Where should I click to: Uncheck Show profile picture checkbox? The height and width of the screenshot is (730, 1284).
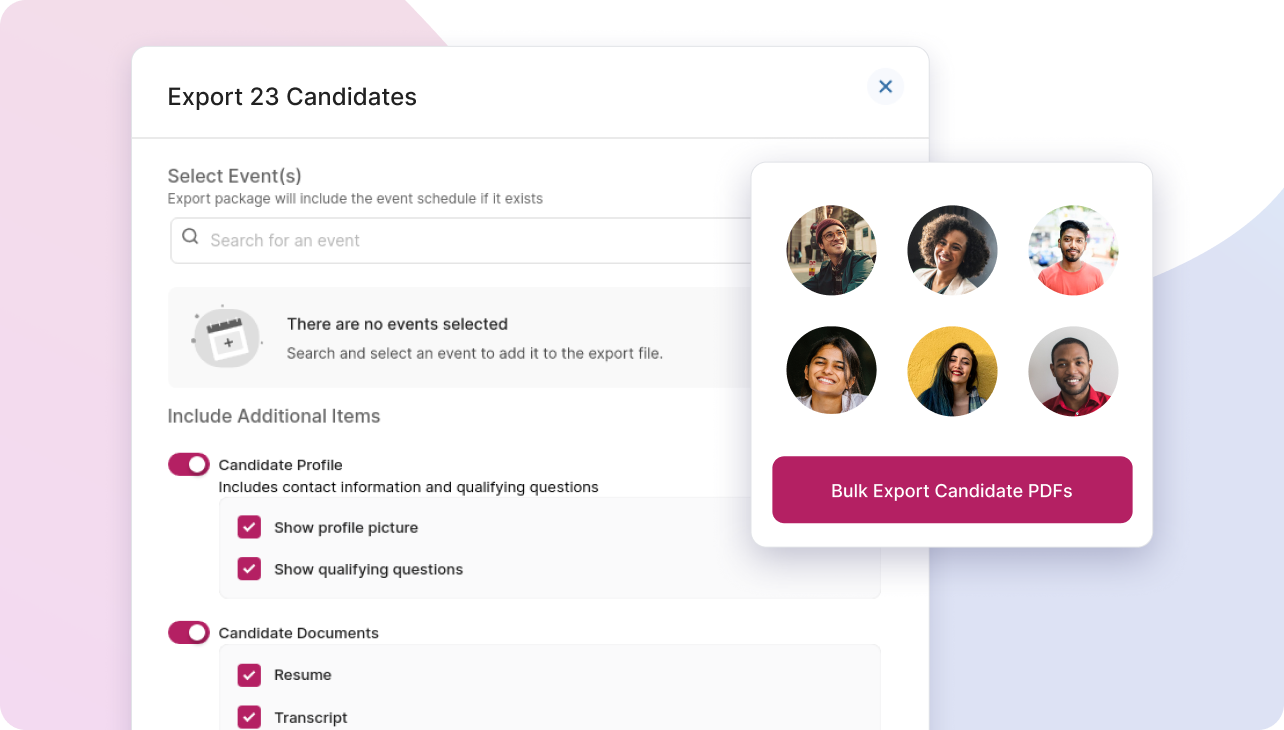[249, 527]
